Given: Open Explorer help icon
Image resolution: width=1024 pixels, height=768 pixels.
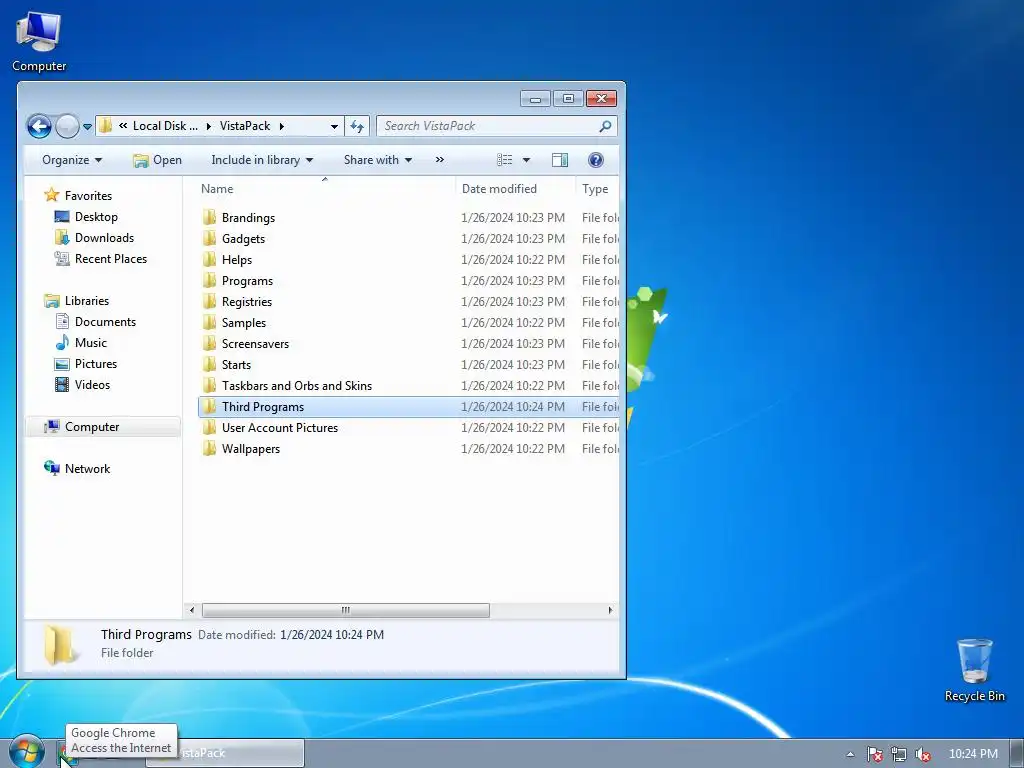Looking at the screenshot, I should click(x=596, y=160).
